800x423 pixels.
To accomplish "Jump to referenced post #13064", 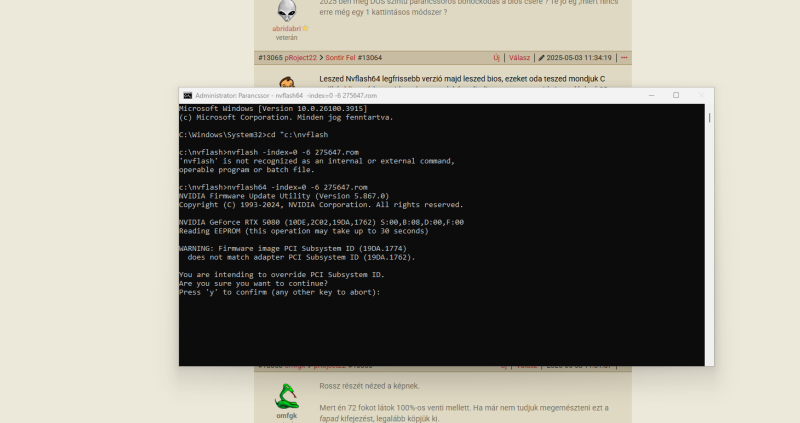I will (370, 58).
